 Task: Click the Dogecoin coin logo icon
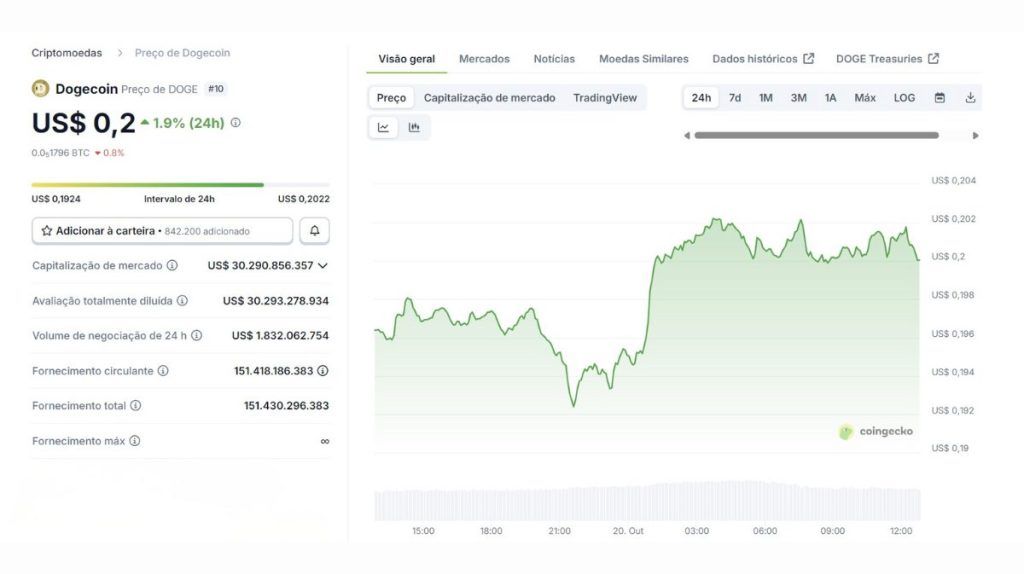[40, 89]
